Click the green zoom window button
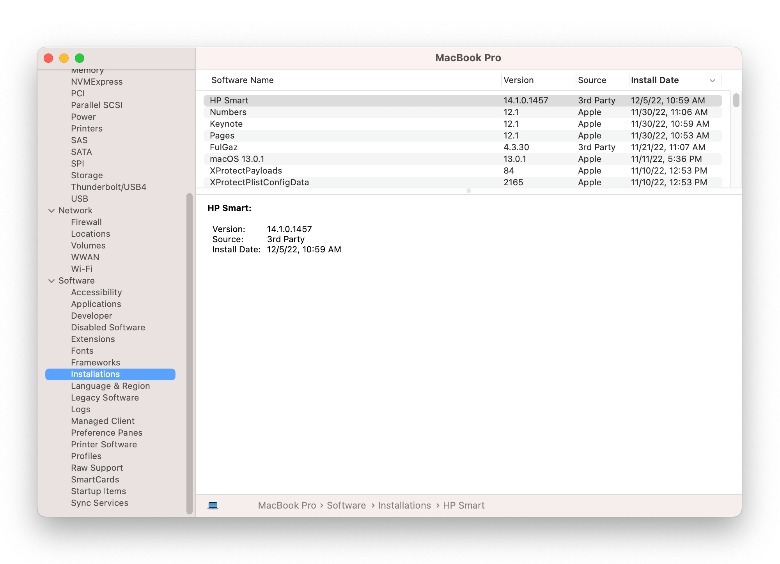780x564 pixels. click(x=80, y=58)
